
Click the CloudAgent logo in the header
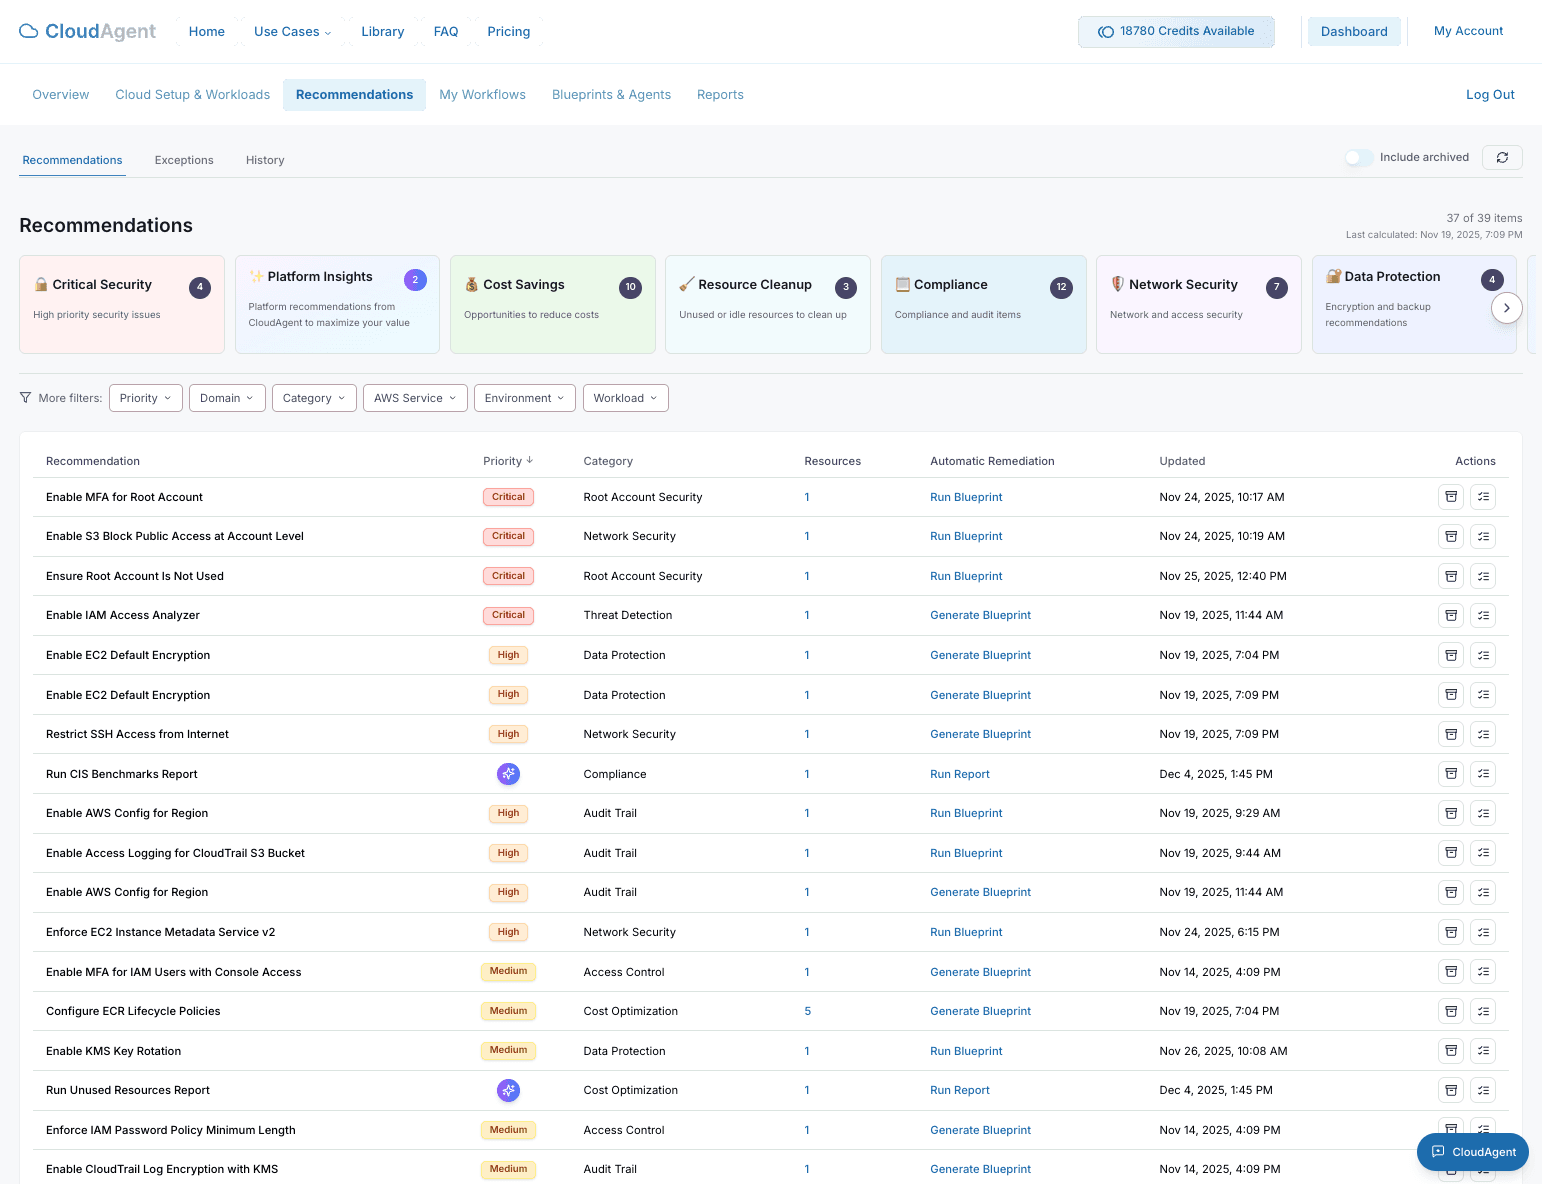[87, 31]
